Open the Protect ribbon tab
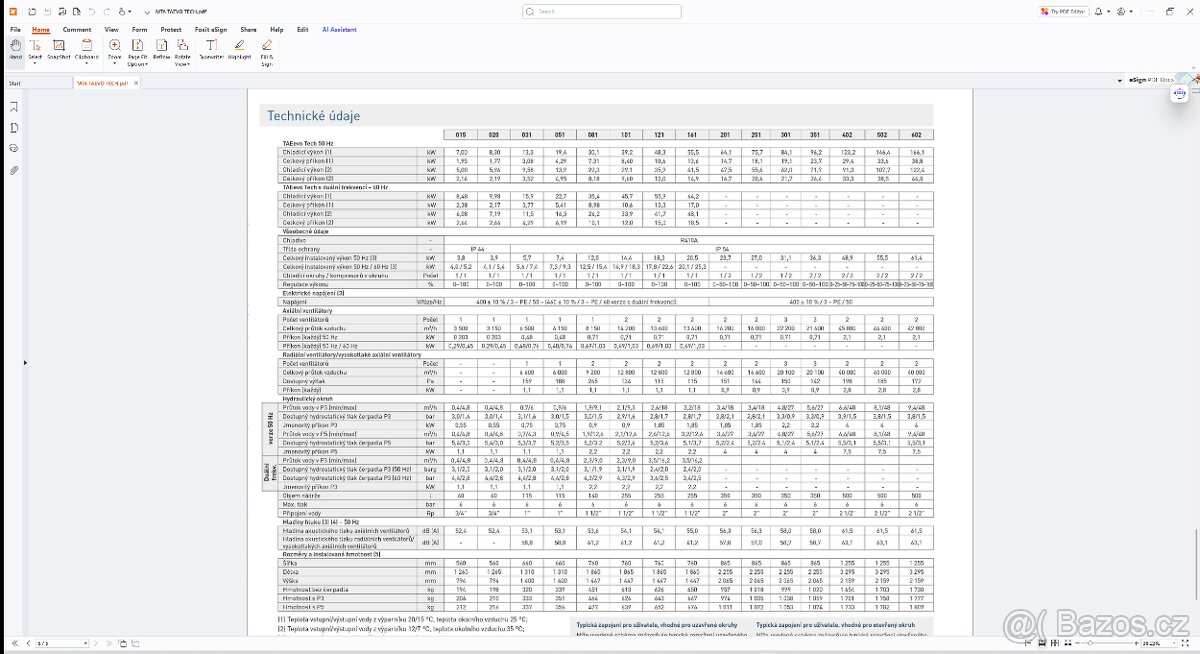The height and width of the screenshot is (654, 1200). (x=171, y=30)
